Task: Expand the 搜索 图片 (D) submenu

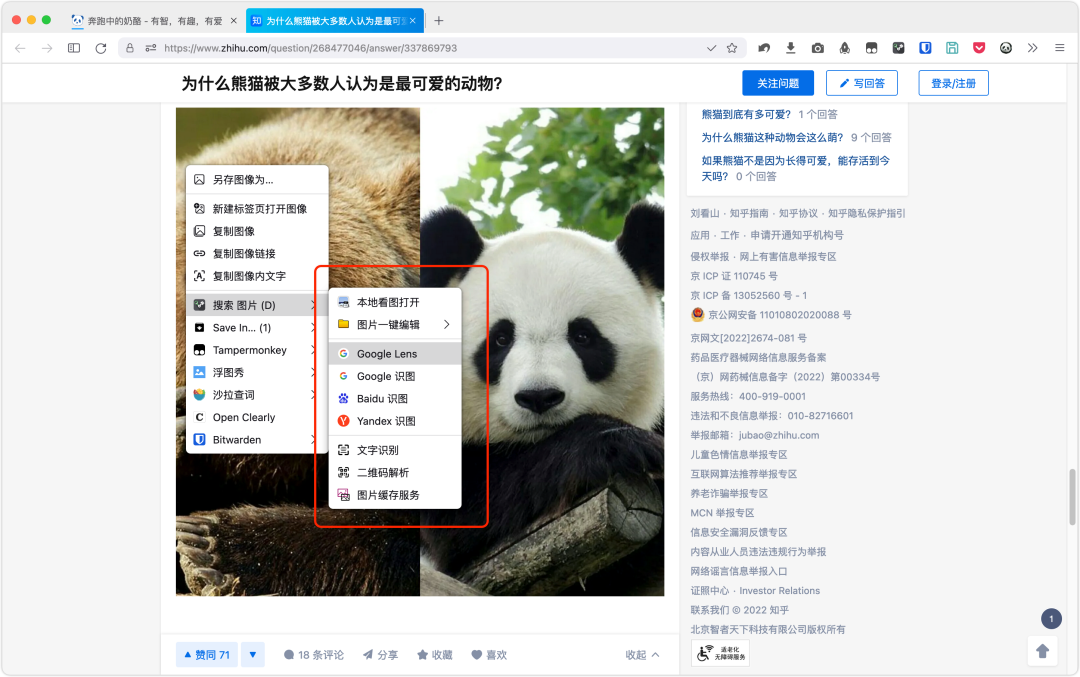Action: pos(257,305)
